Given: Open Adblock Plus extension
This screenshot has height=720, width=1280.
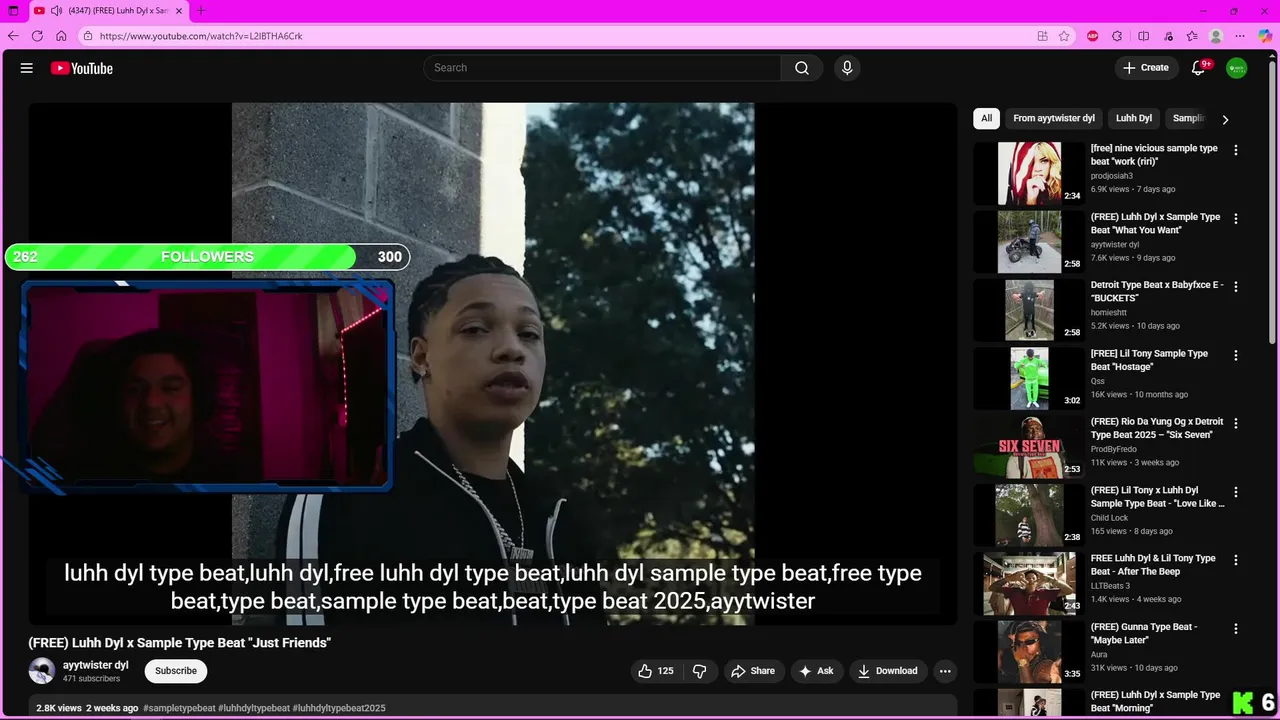Looking at the screenshot, I should [1092, 36].
